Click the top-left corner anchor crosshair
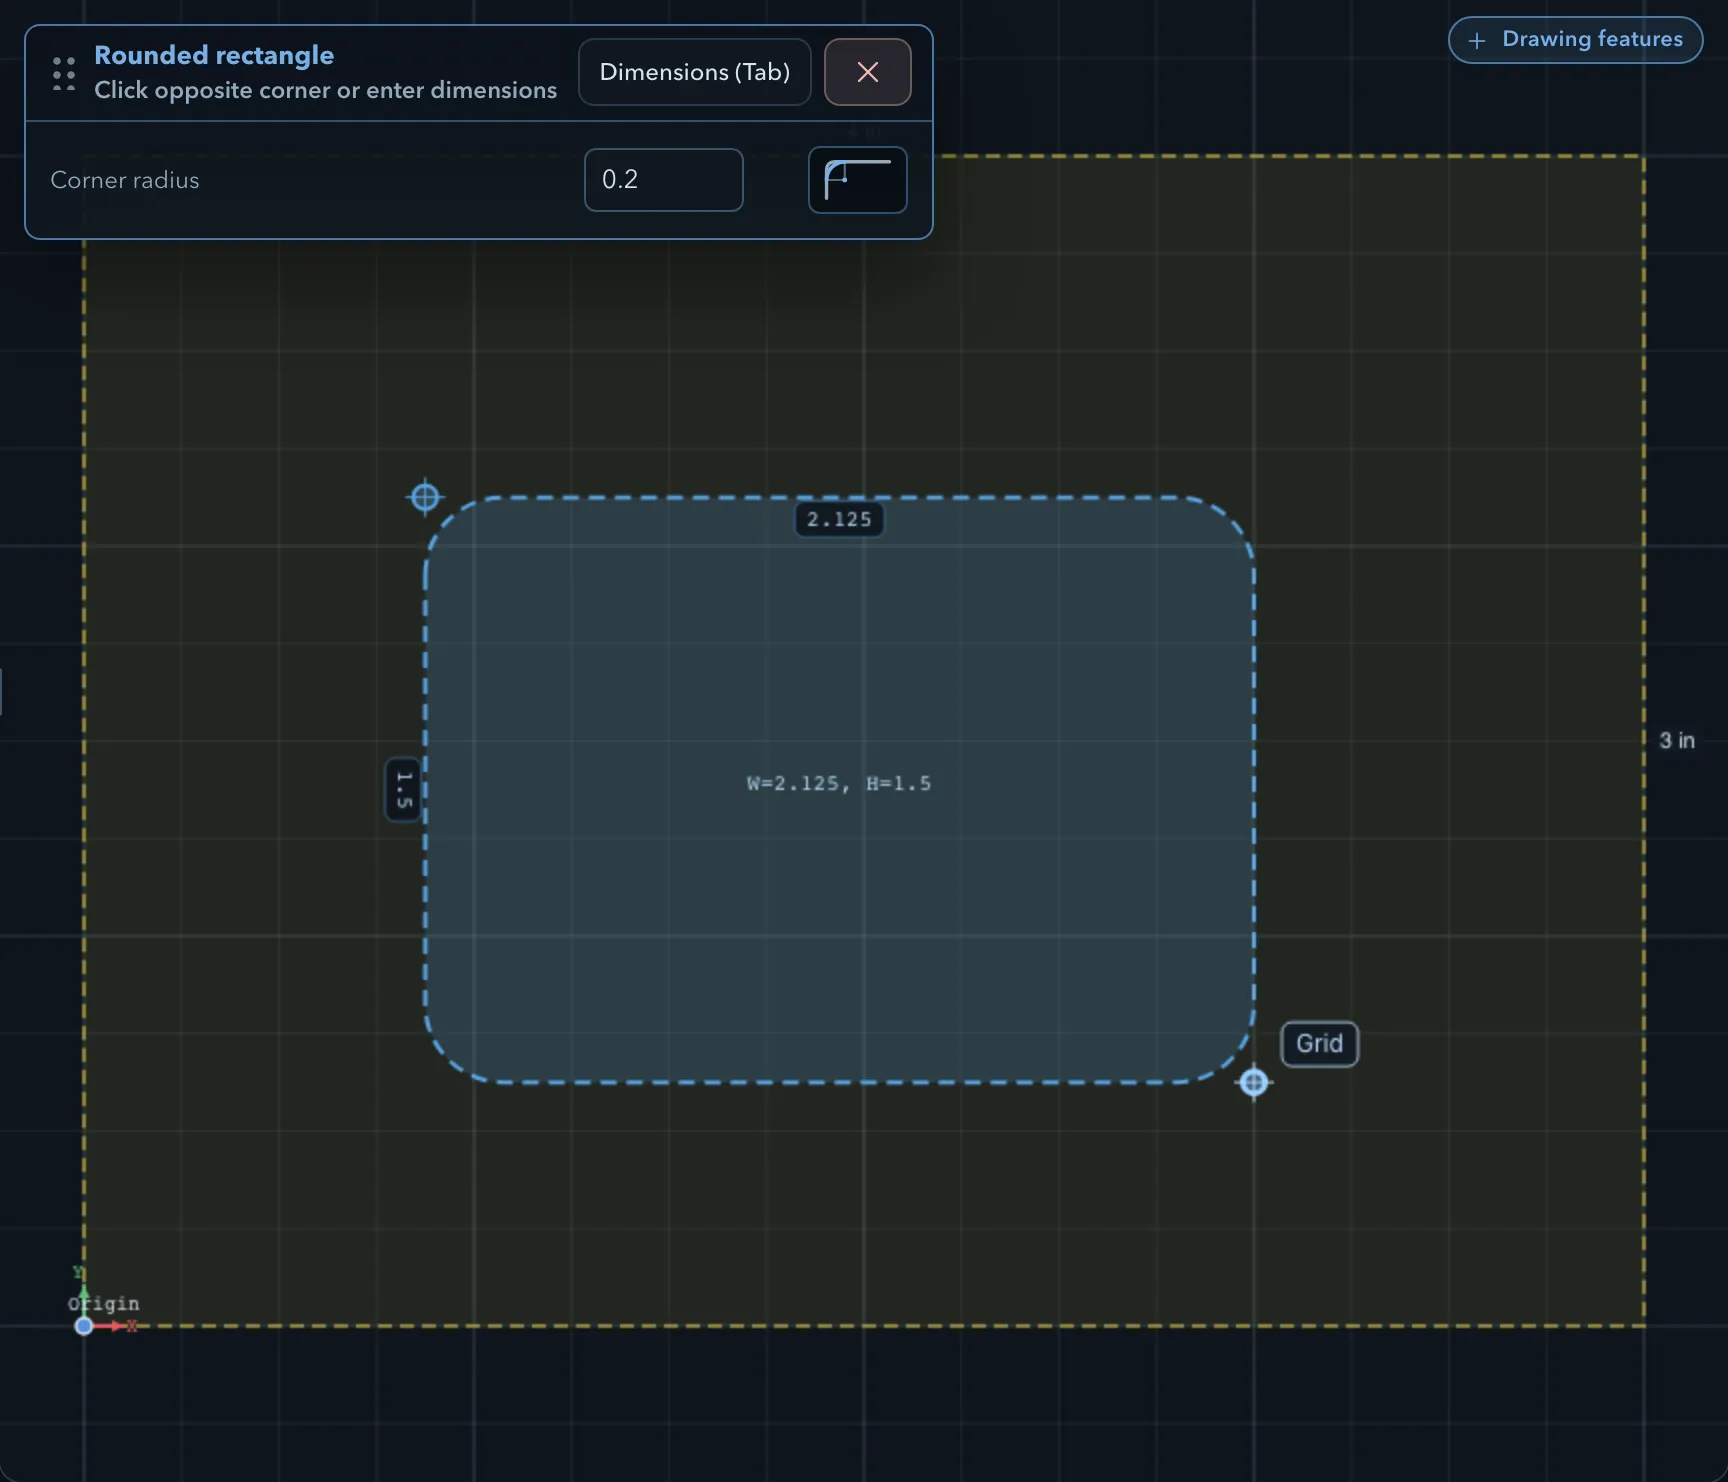This screenshot has height=1482, width=1728. pyautogui.click(x=425, y=496)
